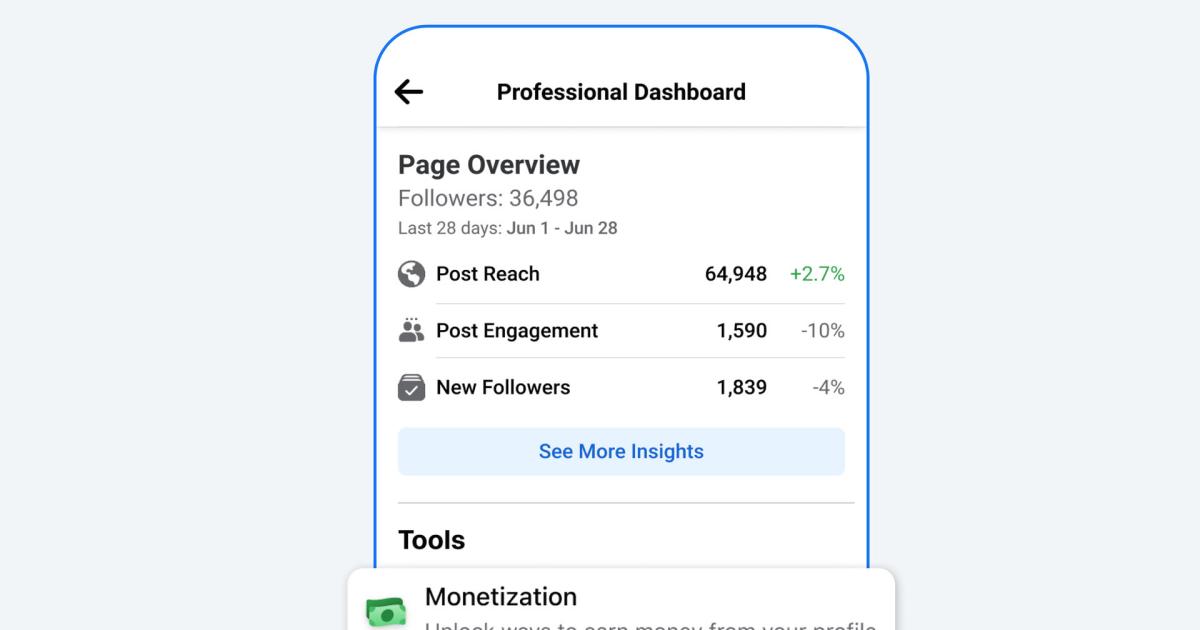Select the Post Reach row label
1200x630 pixels.
488,274
